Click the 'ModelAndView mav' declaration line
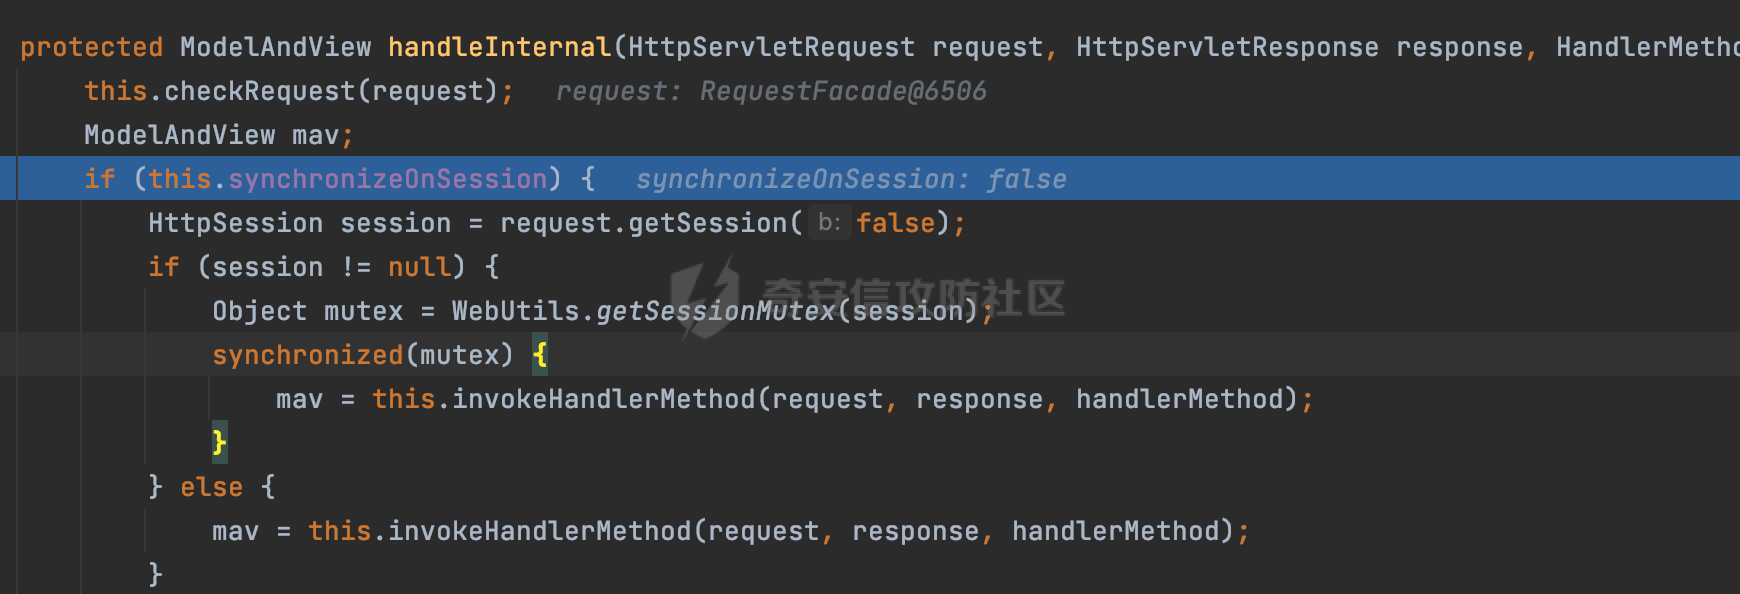 (219, 135)
